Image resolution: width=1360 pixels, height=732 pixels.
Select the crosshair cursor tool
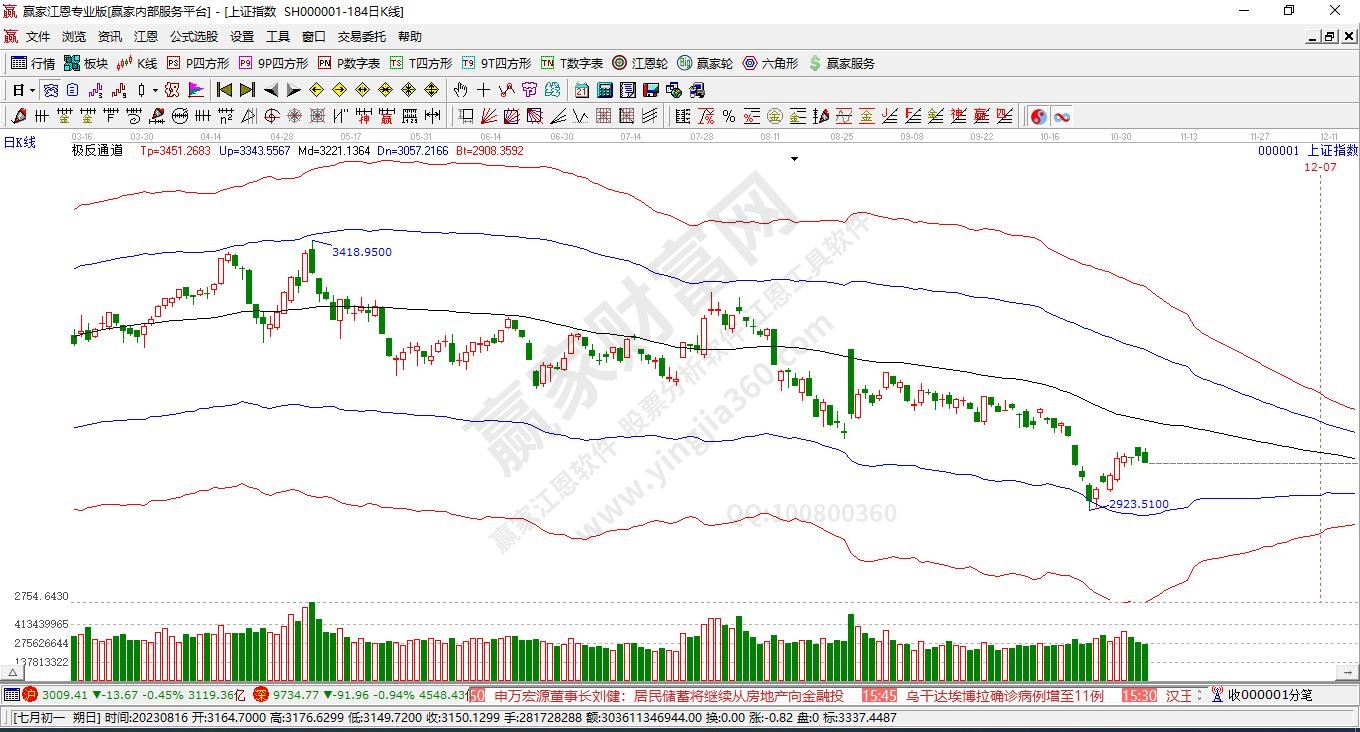[484, 90]
